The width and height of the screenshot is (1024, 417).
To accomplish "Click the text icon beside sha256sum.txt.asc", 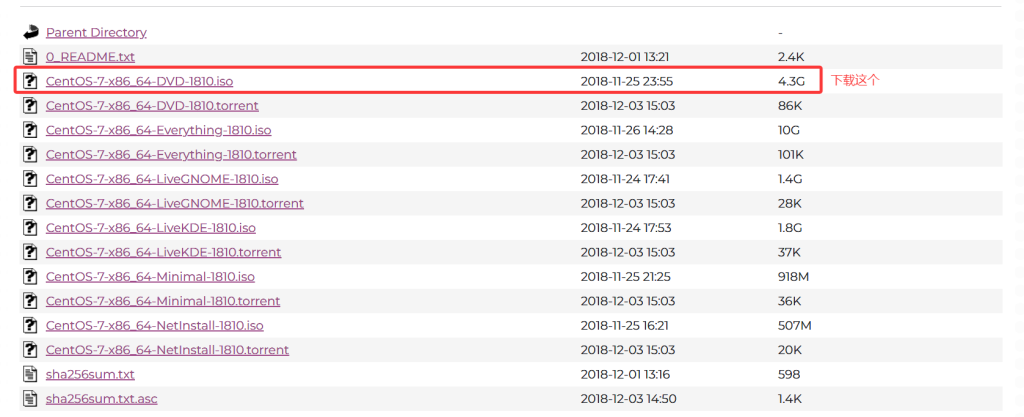I will pos(30,399).
